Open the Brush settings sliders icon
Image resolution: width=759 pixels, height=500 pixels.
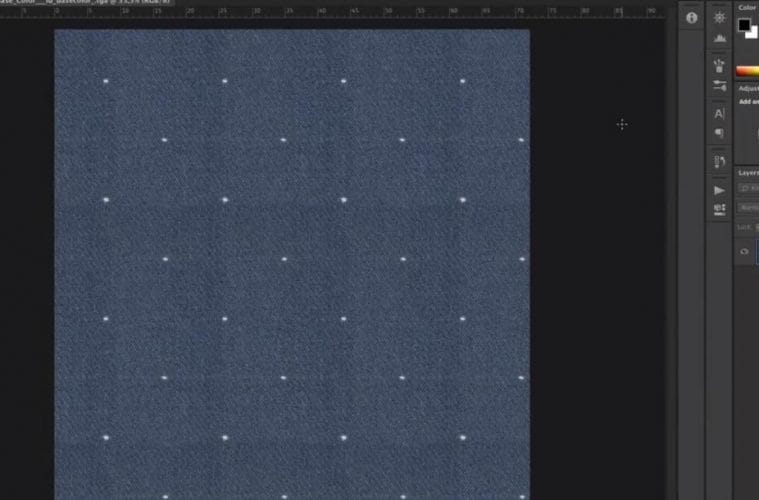(719, 86)
